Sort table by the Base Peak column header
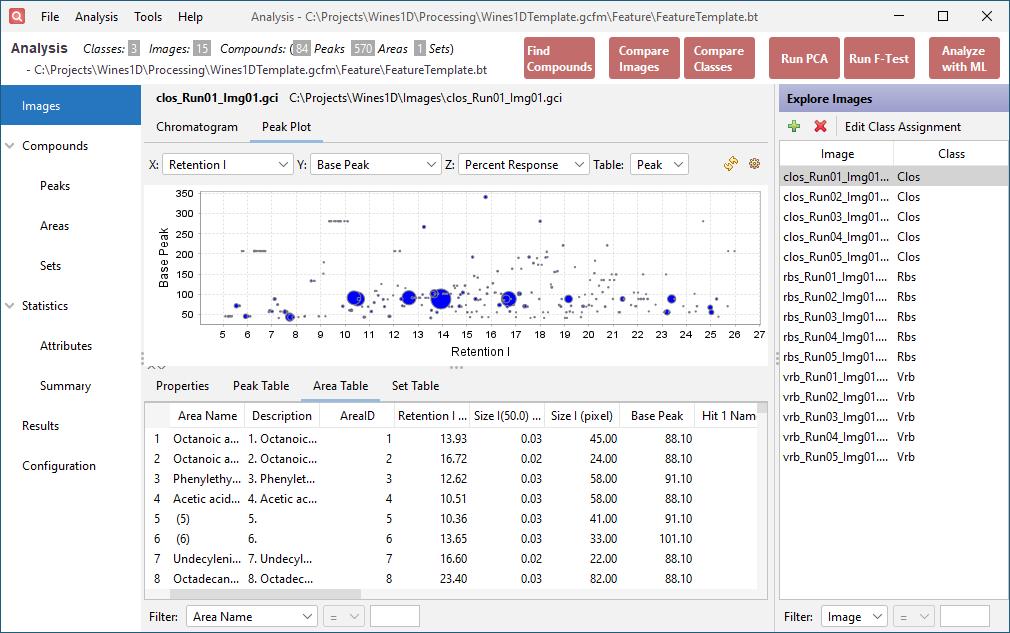 [656, 416]
